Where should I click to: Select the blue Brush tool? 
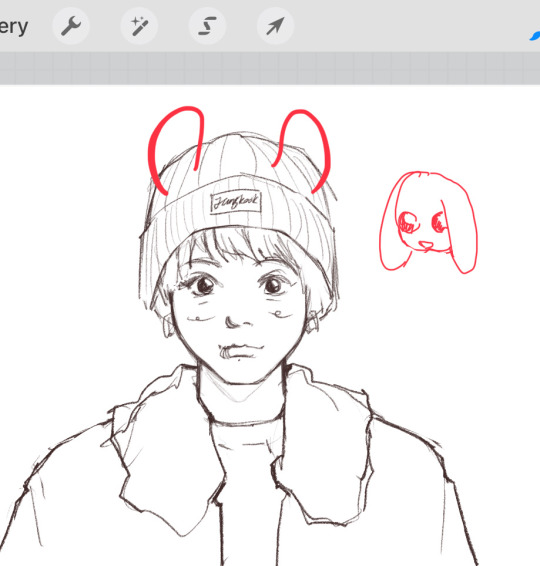(535, 36)
